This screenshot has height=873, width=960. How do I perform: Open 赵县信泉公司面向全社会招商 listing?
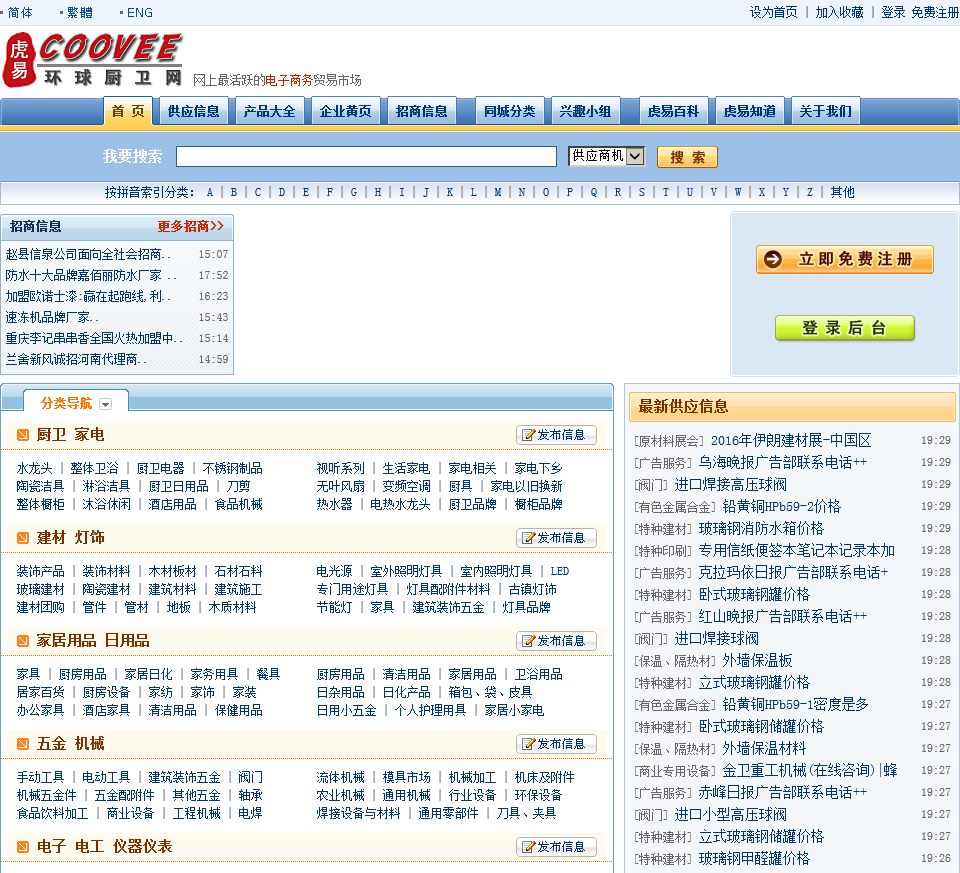pos(88,254)
